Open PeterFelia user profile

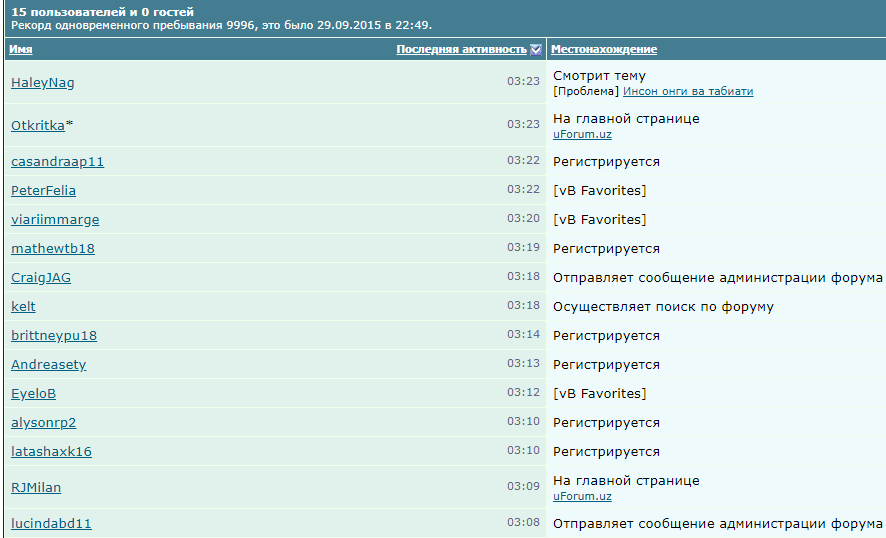pos(43,190)
